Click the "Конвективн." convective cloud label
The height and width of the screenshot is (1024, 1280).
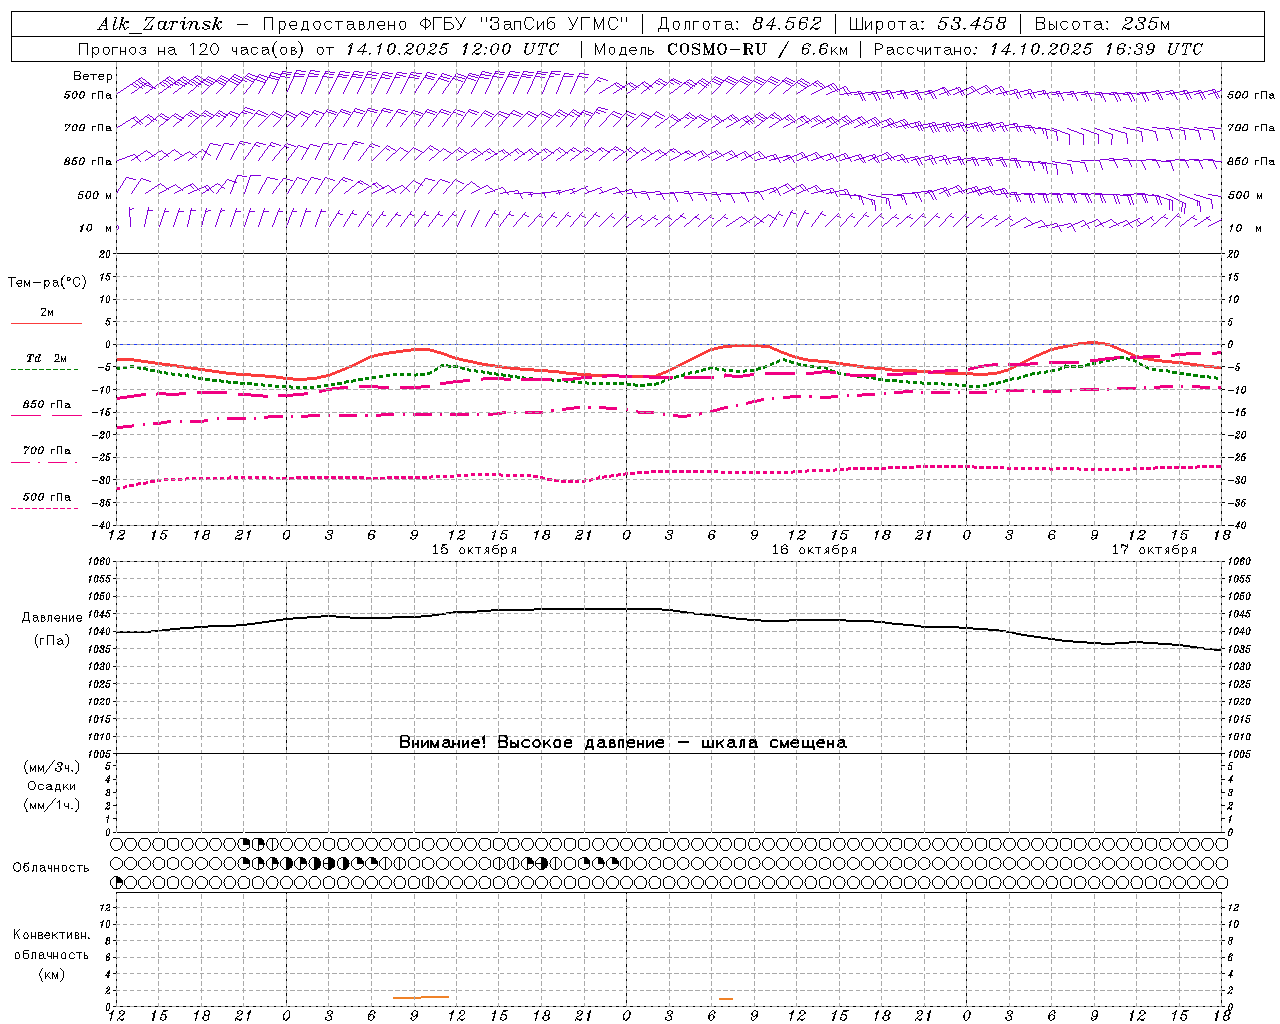[x=51, y=935]
